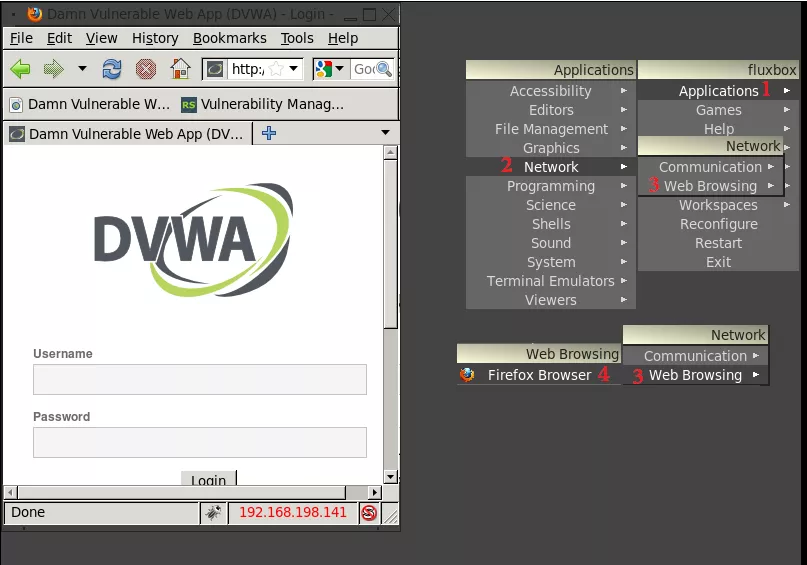
Task: Open Games in the fluxbox menu
Action: (x=718, y=110)
